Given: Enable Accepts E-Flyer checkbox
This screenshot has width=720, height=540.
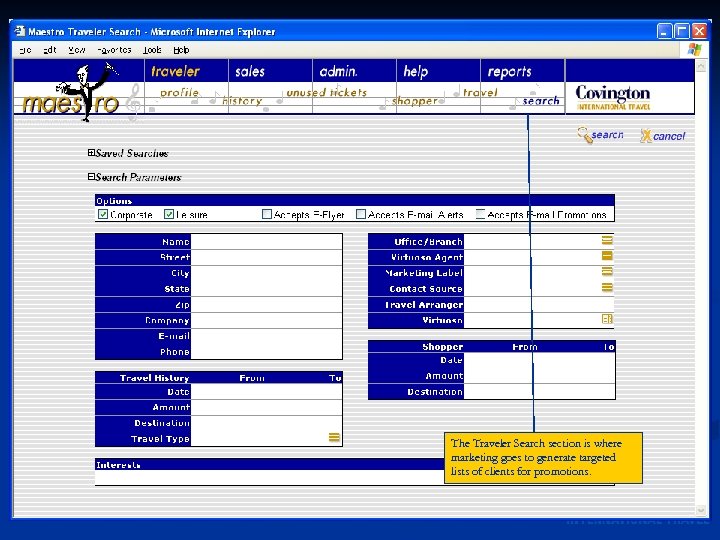Looking at the screenshot, I should coord(267,214).
